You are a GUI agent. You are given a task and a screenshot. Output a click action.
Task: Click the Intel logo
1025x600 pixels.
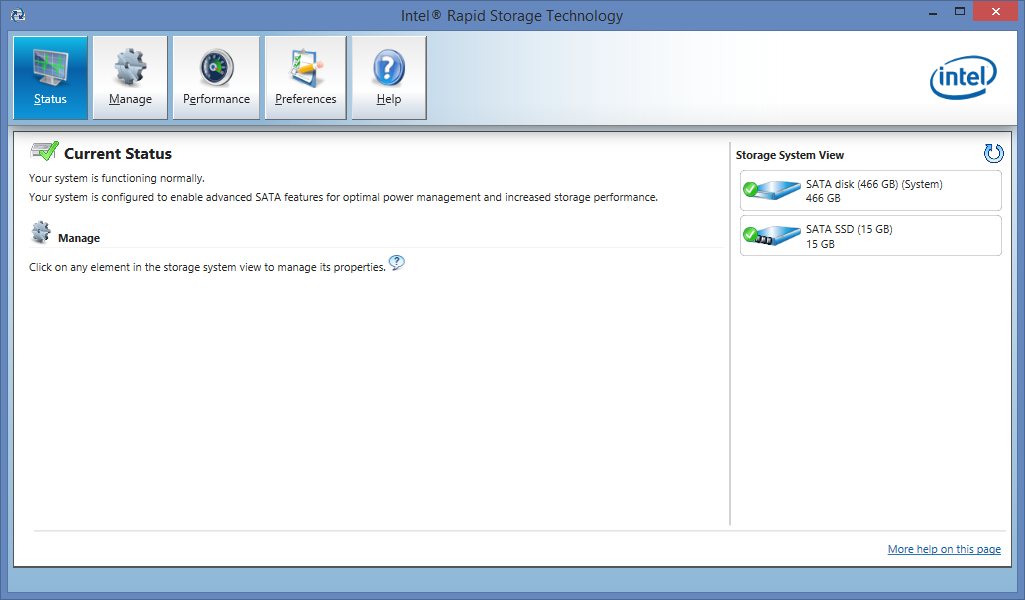click(964, 77)
